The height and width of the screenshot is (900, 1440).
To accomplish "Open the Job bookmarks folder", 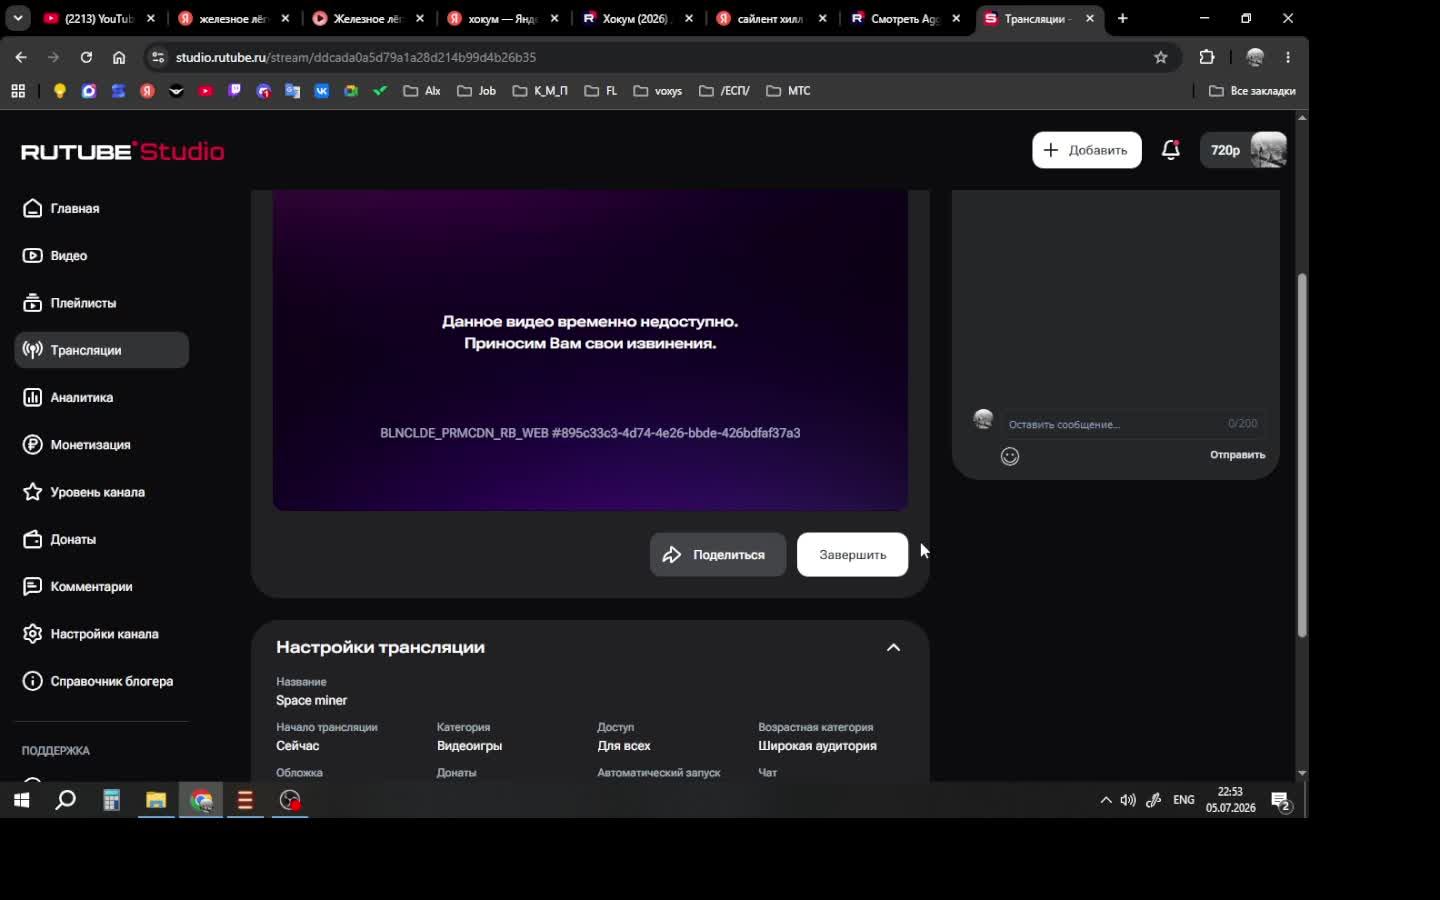I will 477,91.
